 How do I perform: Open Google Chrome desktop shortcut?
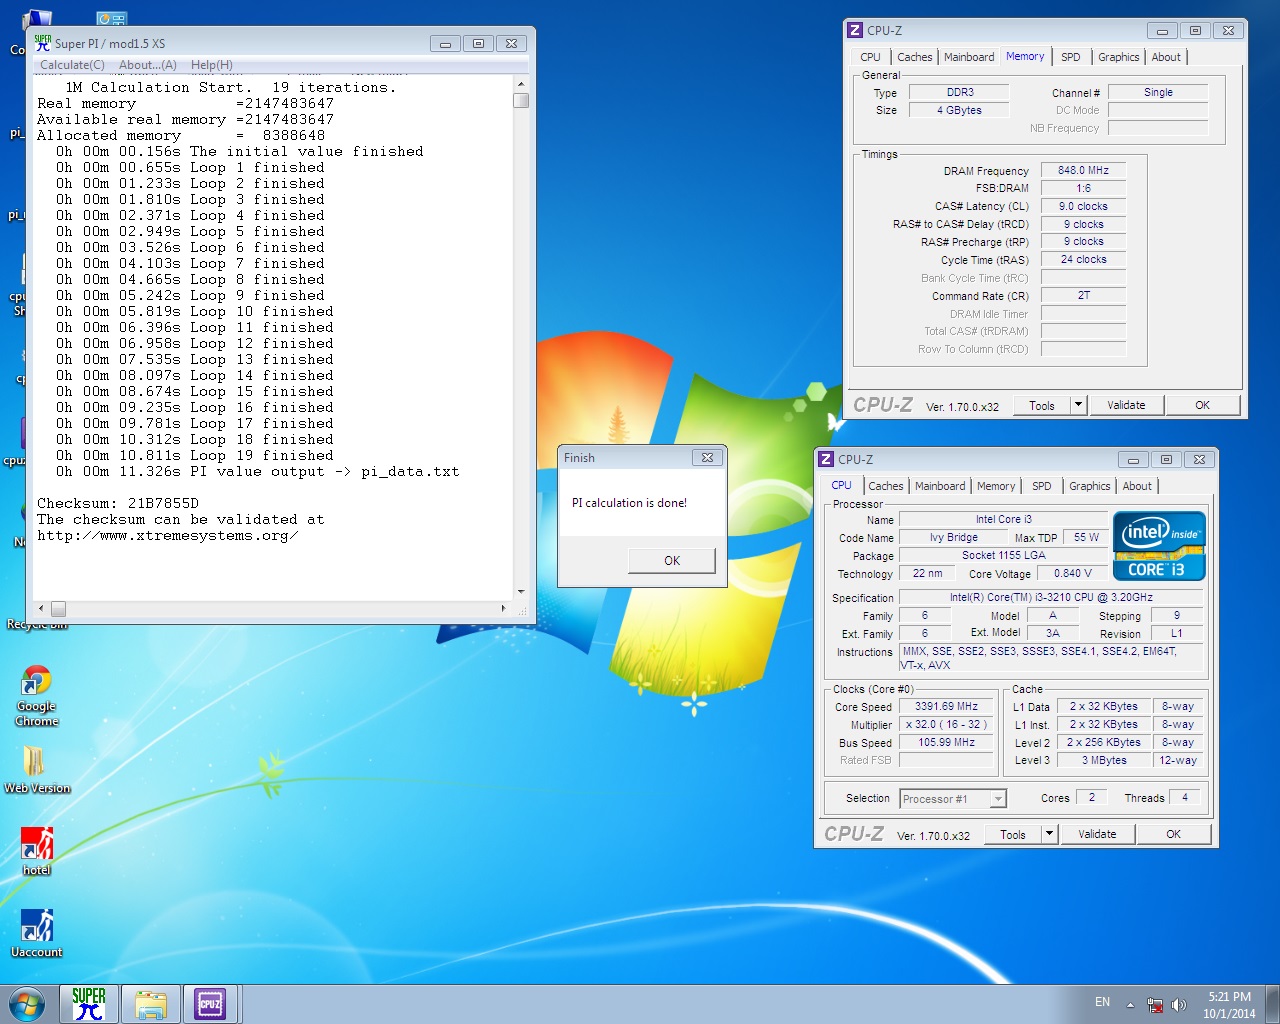36,695
